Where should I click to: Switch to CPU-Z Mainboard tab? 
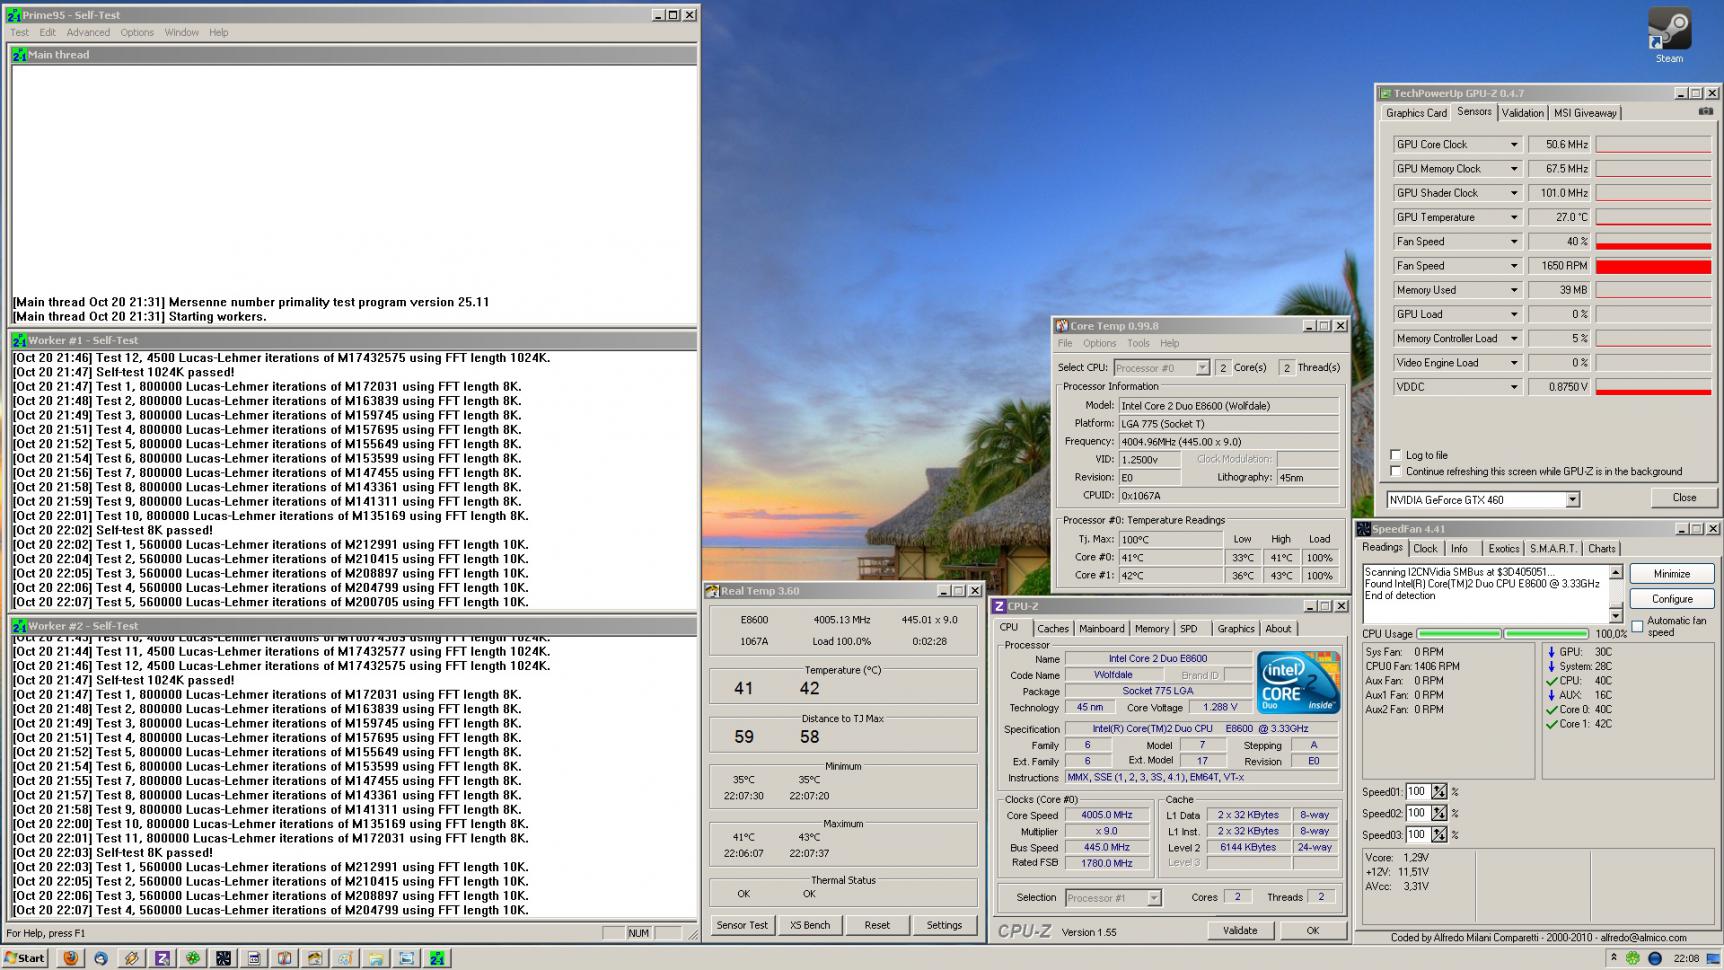point(1101,629)
